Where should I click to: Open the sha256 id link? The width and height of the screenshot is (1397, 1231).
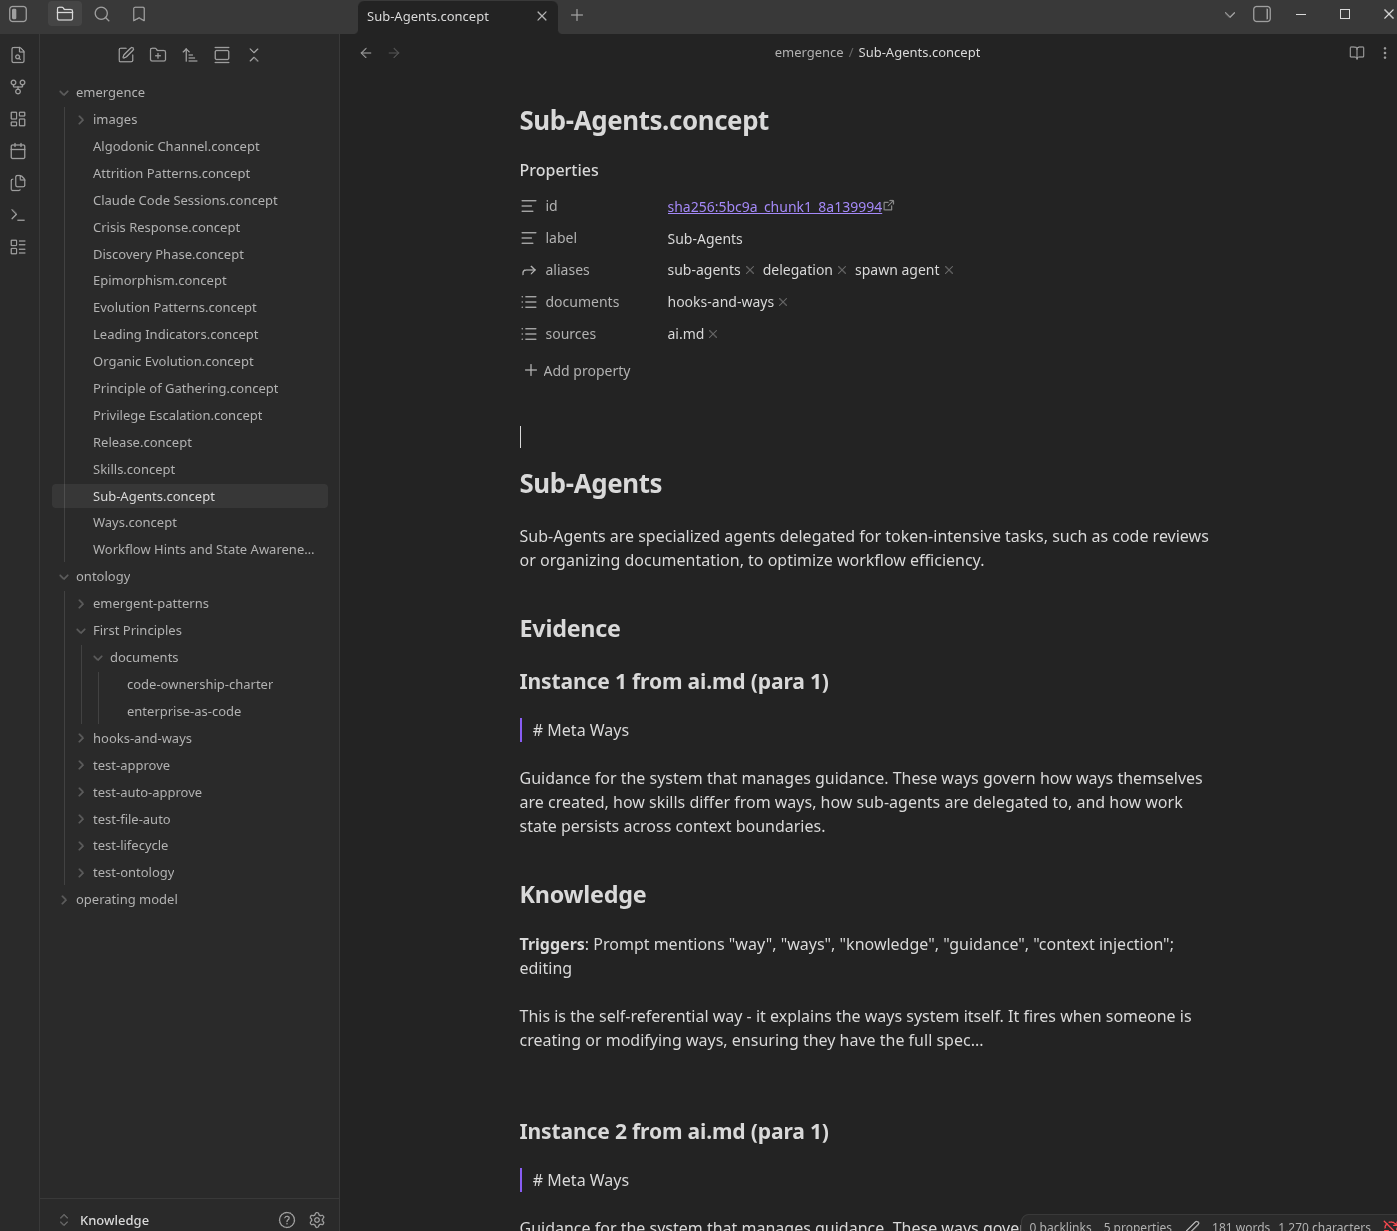(x=774, y=207)
